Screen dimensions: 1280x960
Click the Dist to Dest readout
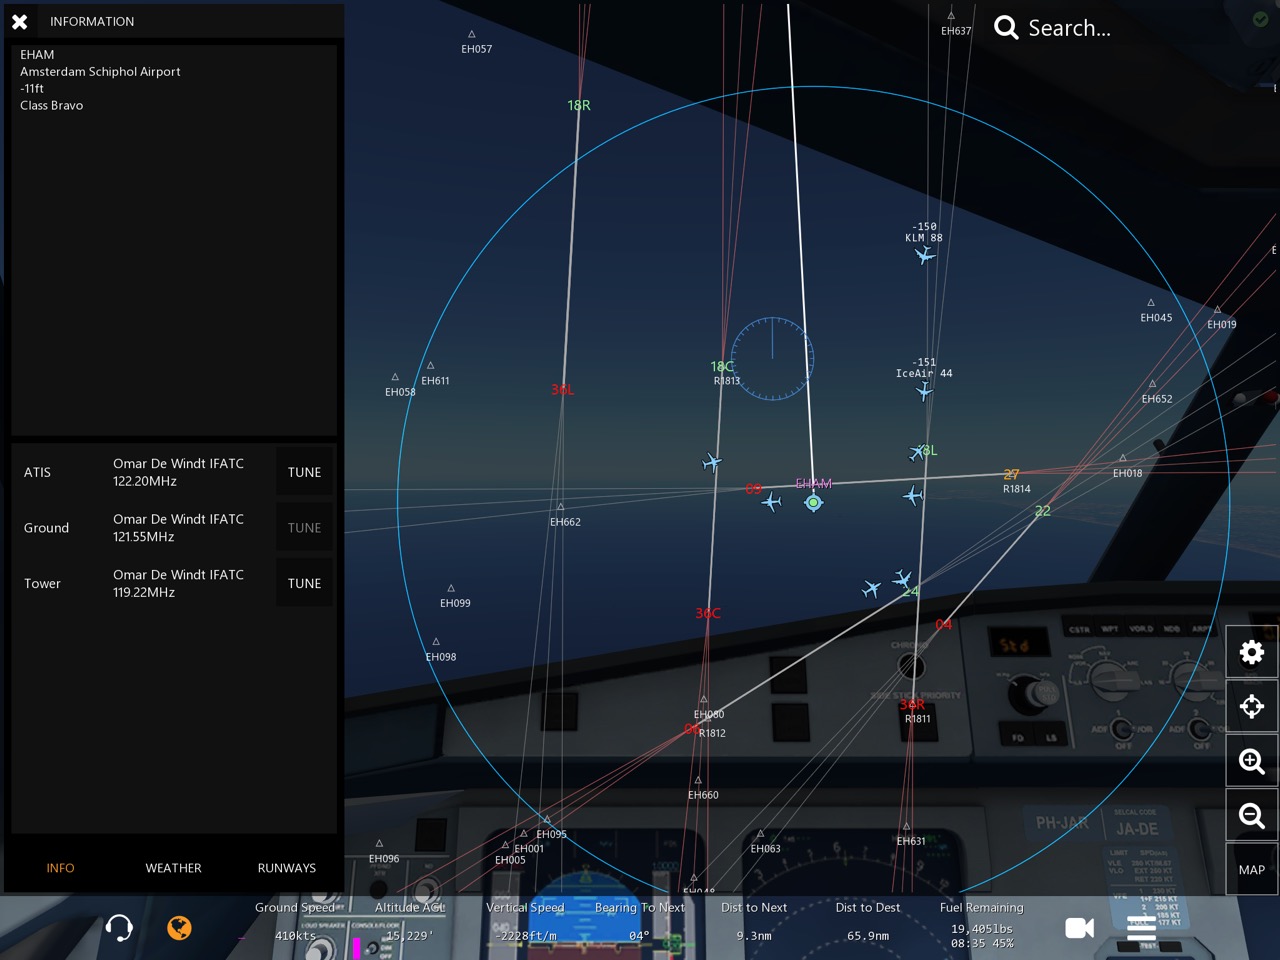(x=868, y=921)
